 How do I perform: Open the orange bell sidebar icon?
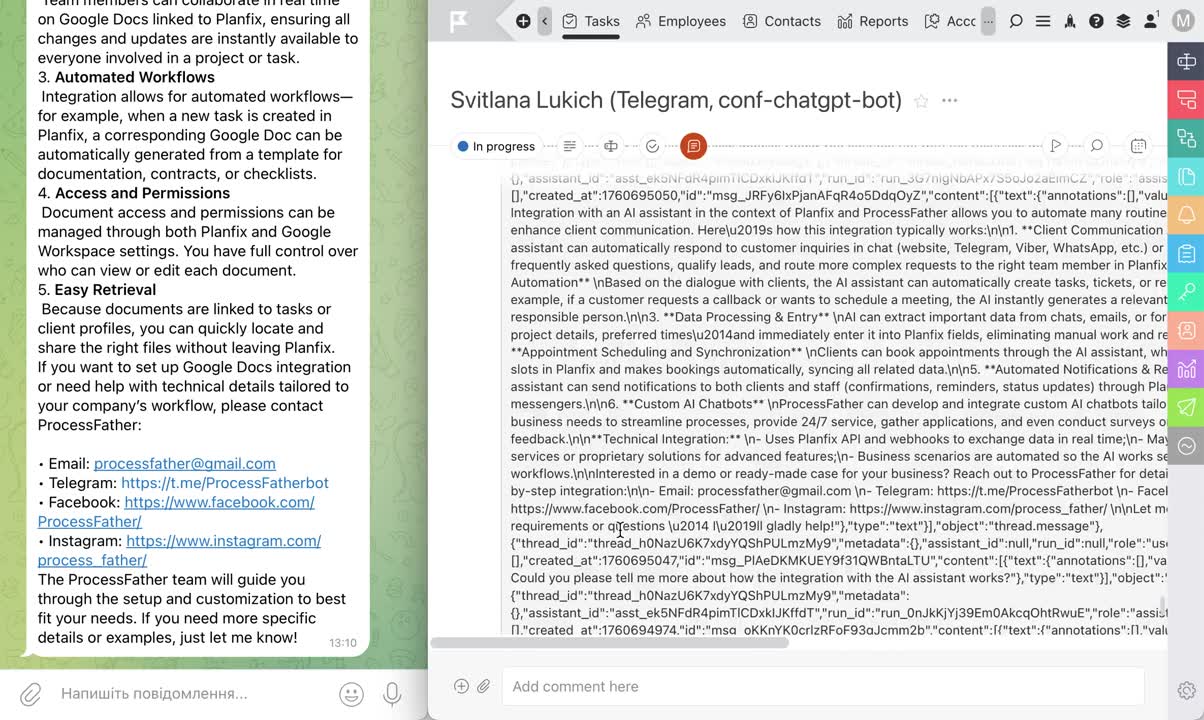(x=1186, y=215)
